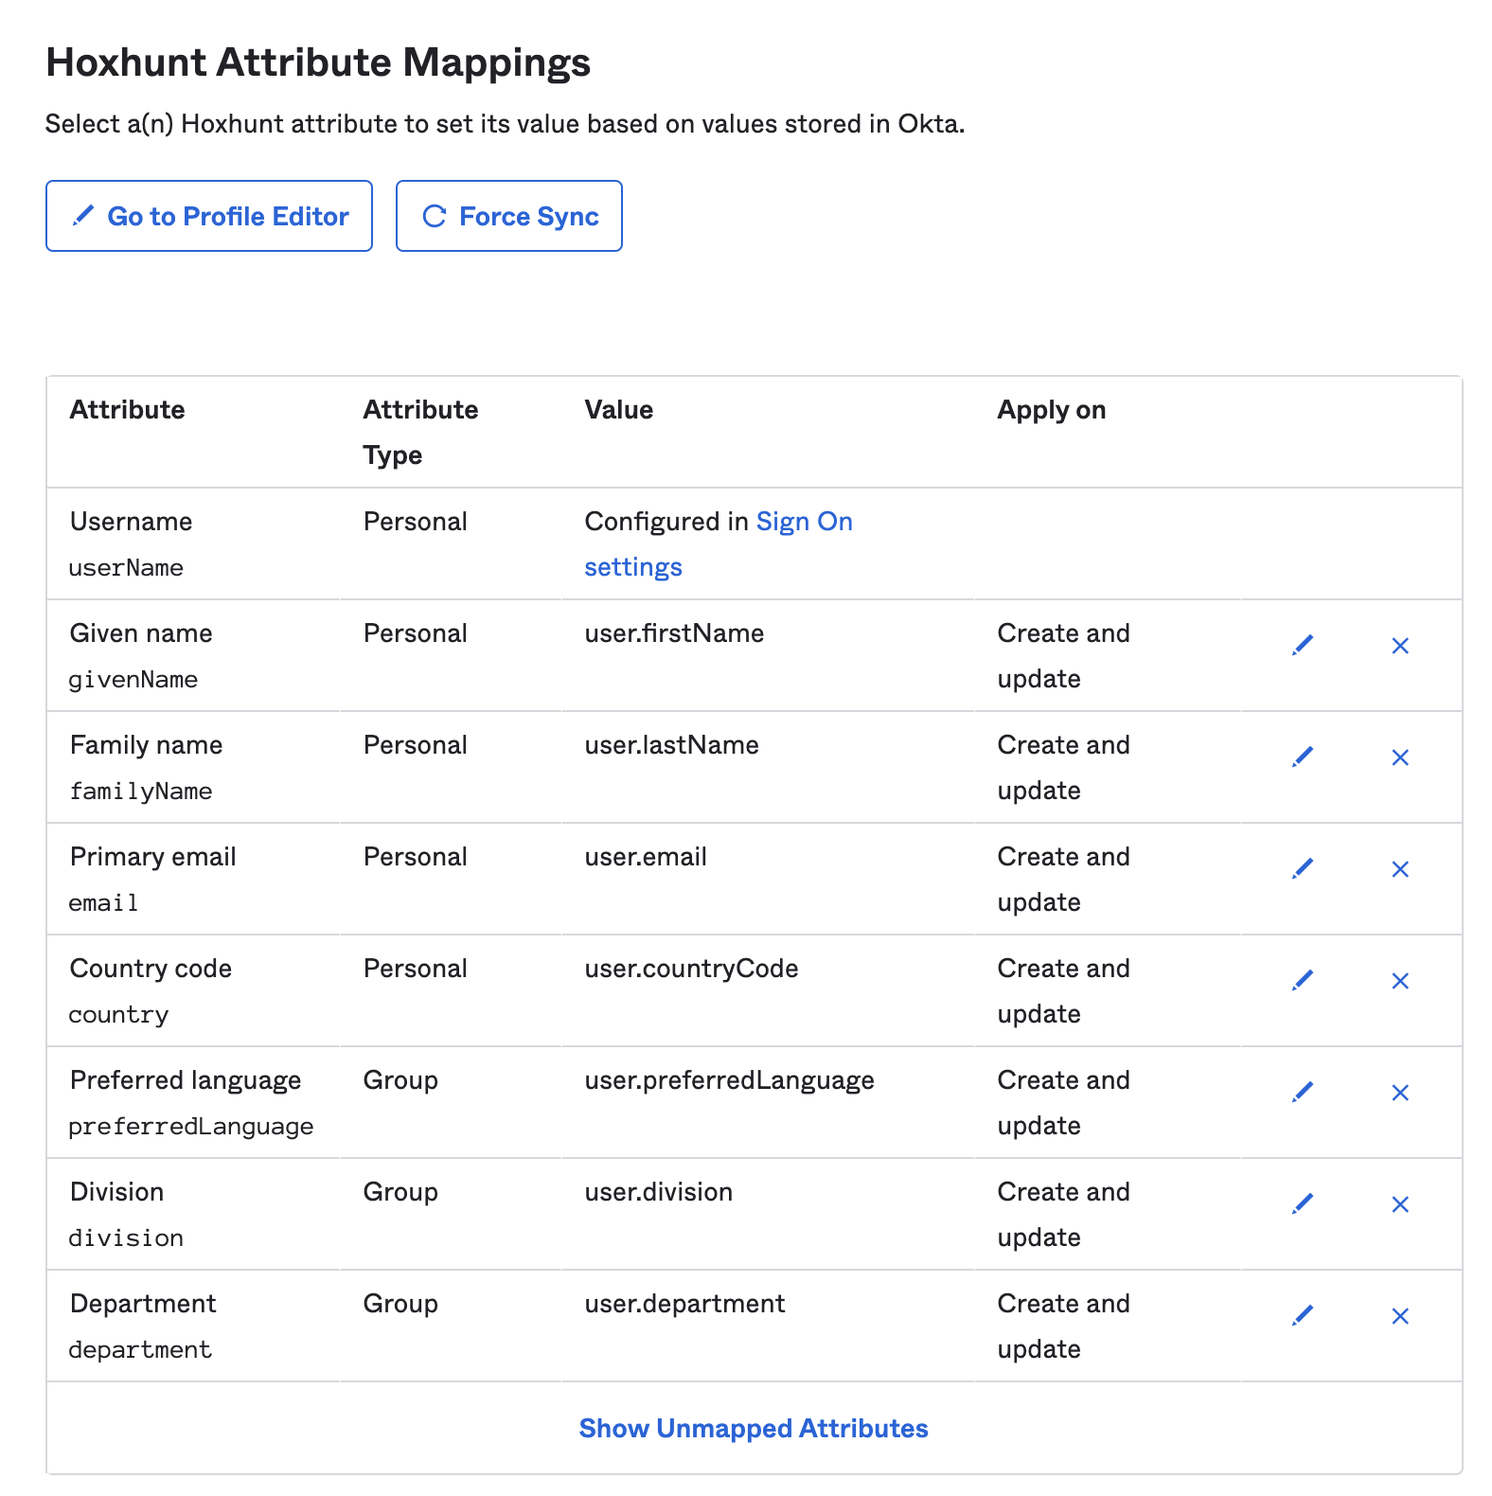Select the user.preferredLanguage value
This screenshot has width=1492, height=1496.
point(730,1081)
